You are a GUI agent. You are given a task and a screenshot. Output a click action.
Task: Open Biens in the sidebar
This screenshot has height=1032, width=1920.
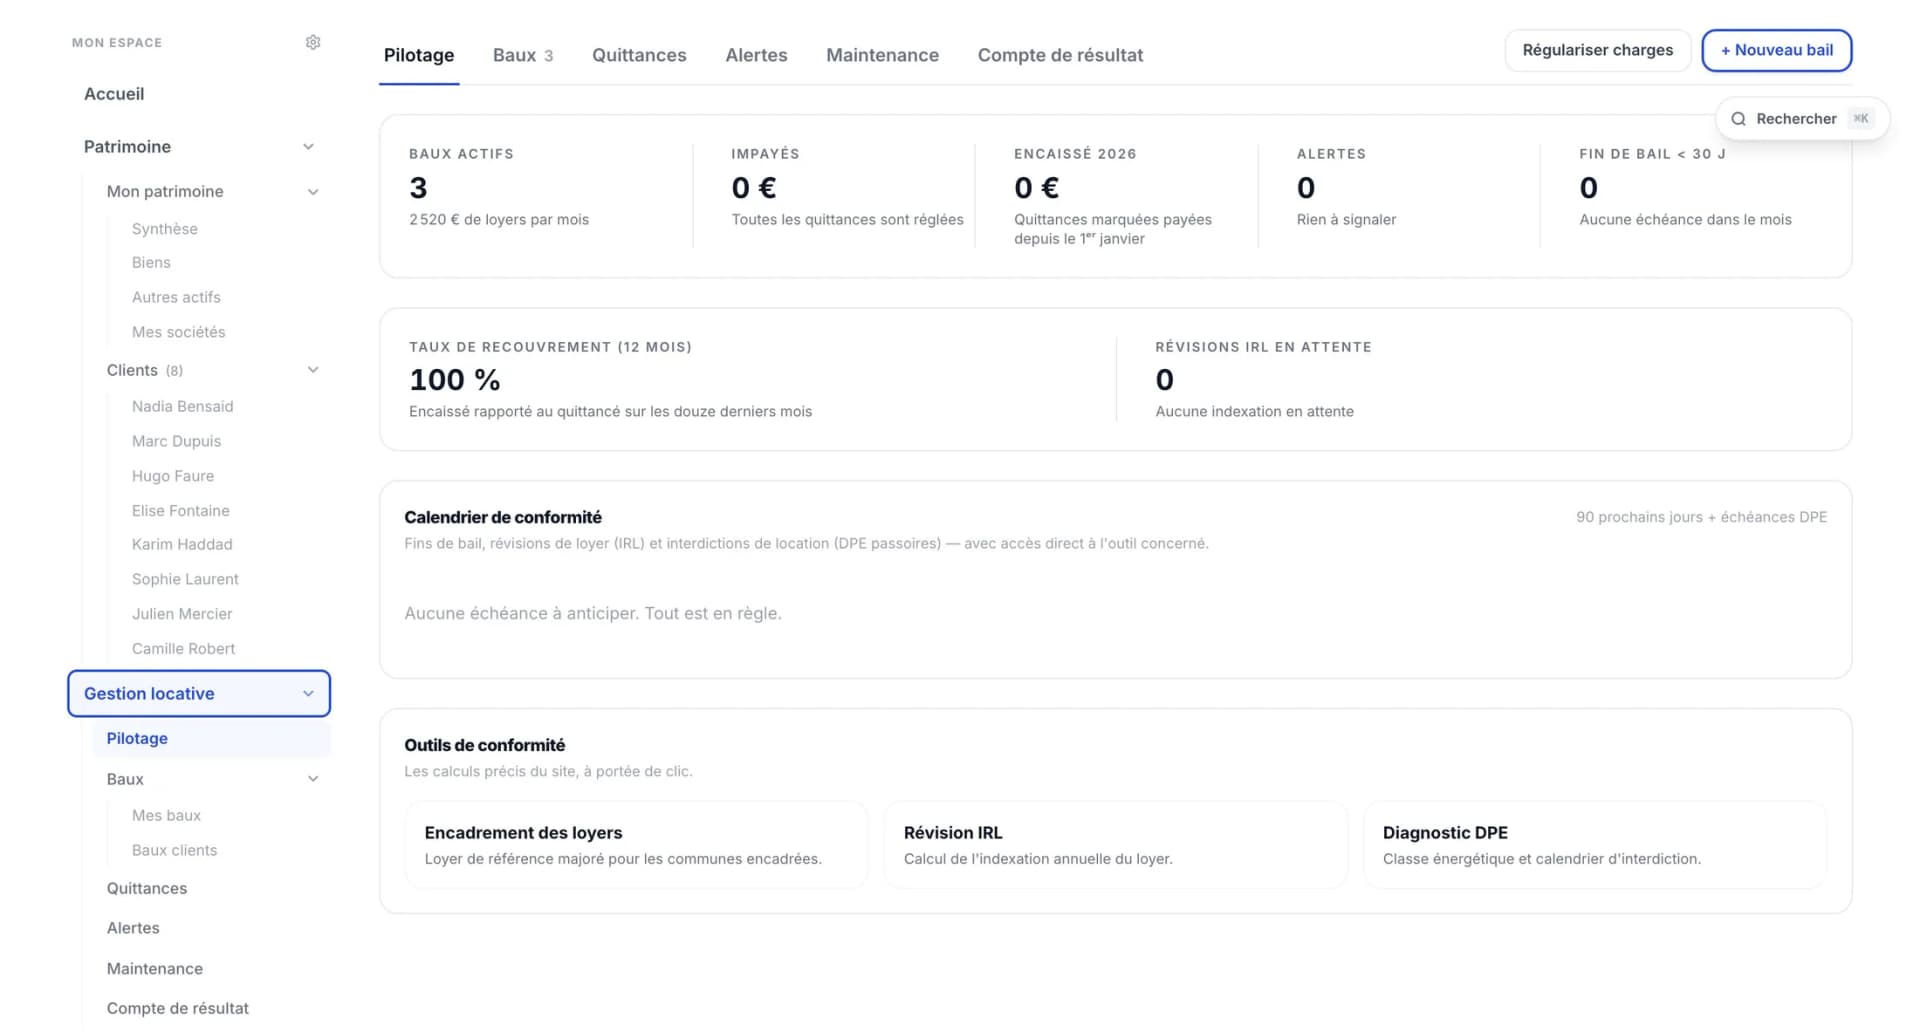tap(151, 263)
